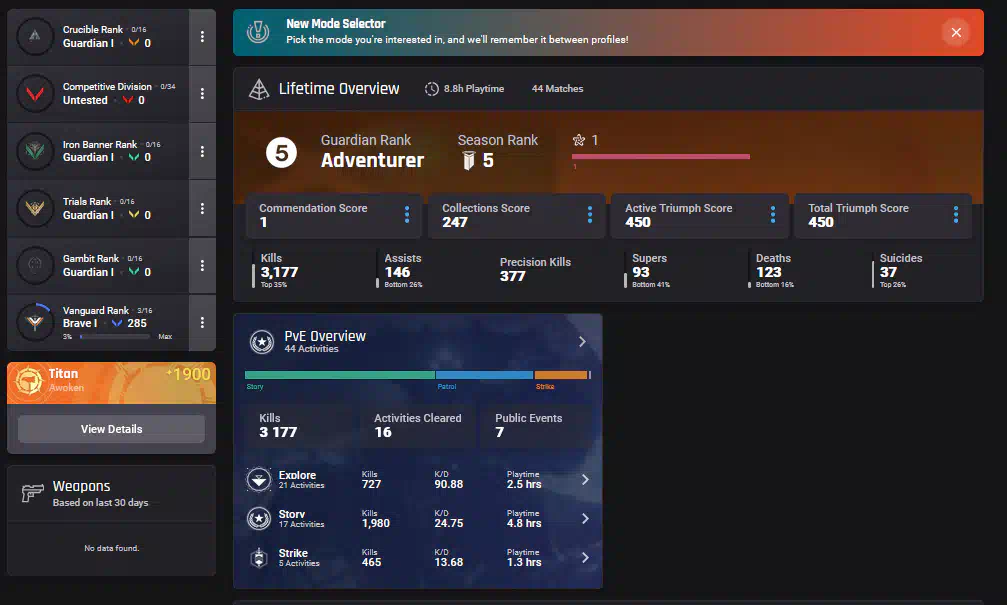The height and width of the screenshot is (605, 1007).
Task: Click the Story segment of activity bar
Action: point(339,375)
